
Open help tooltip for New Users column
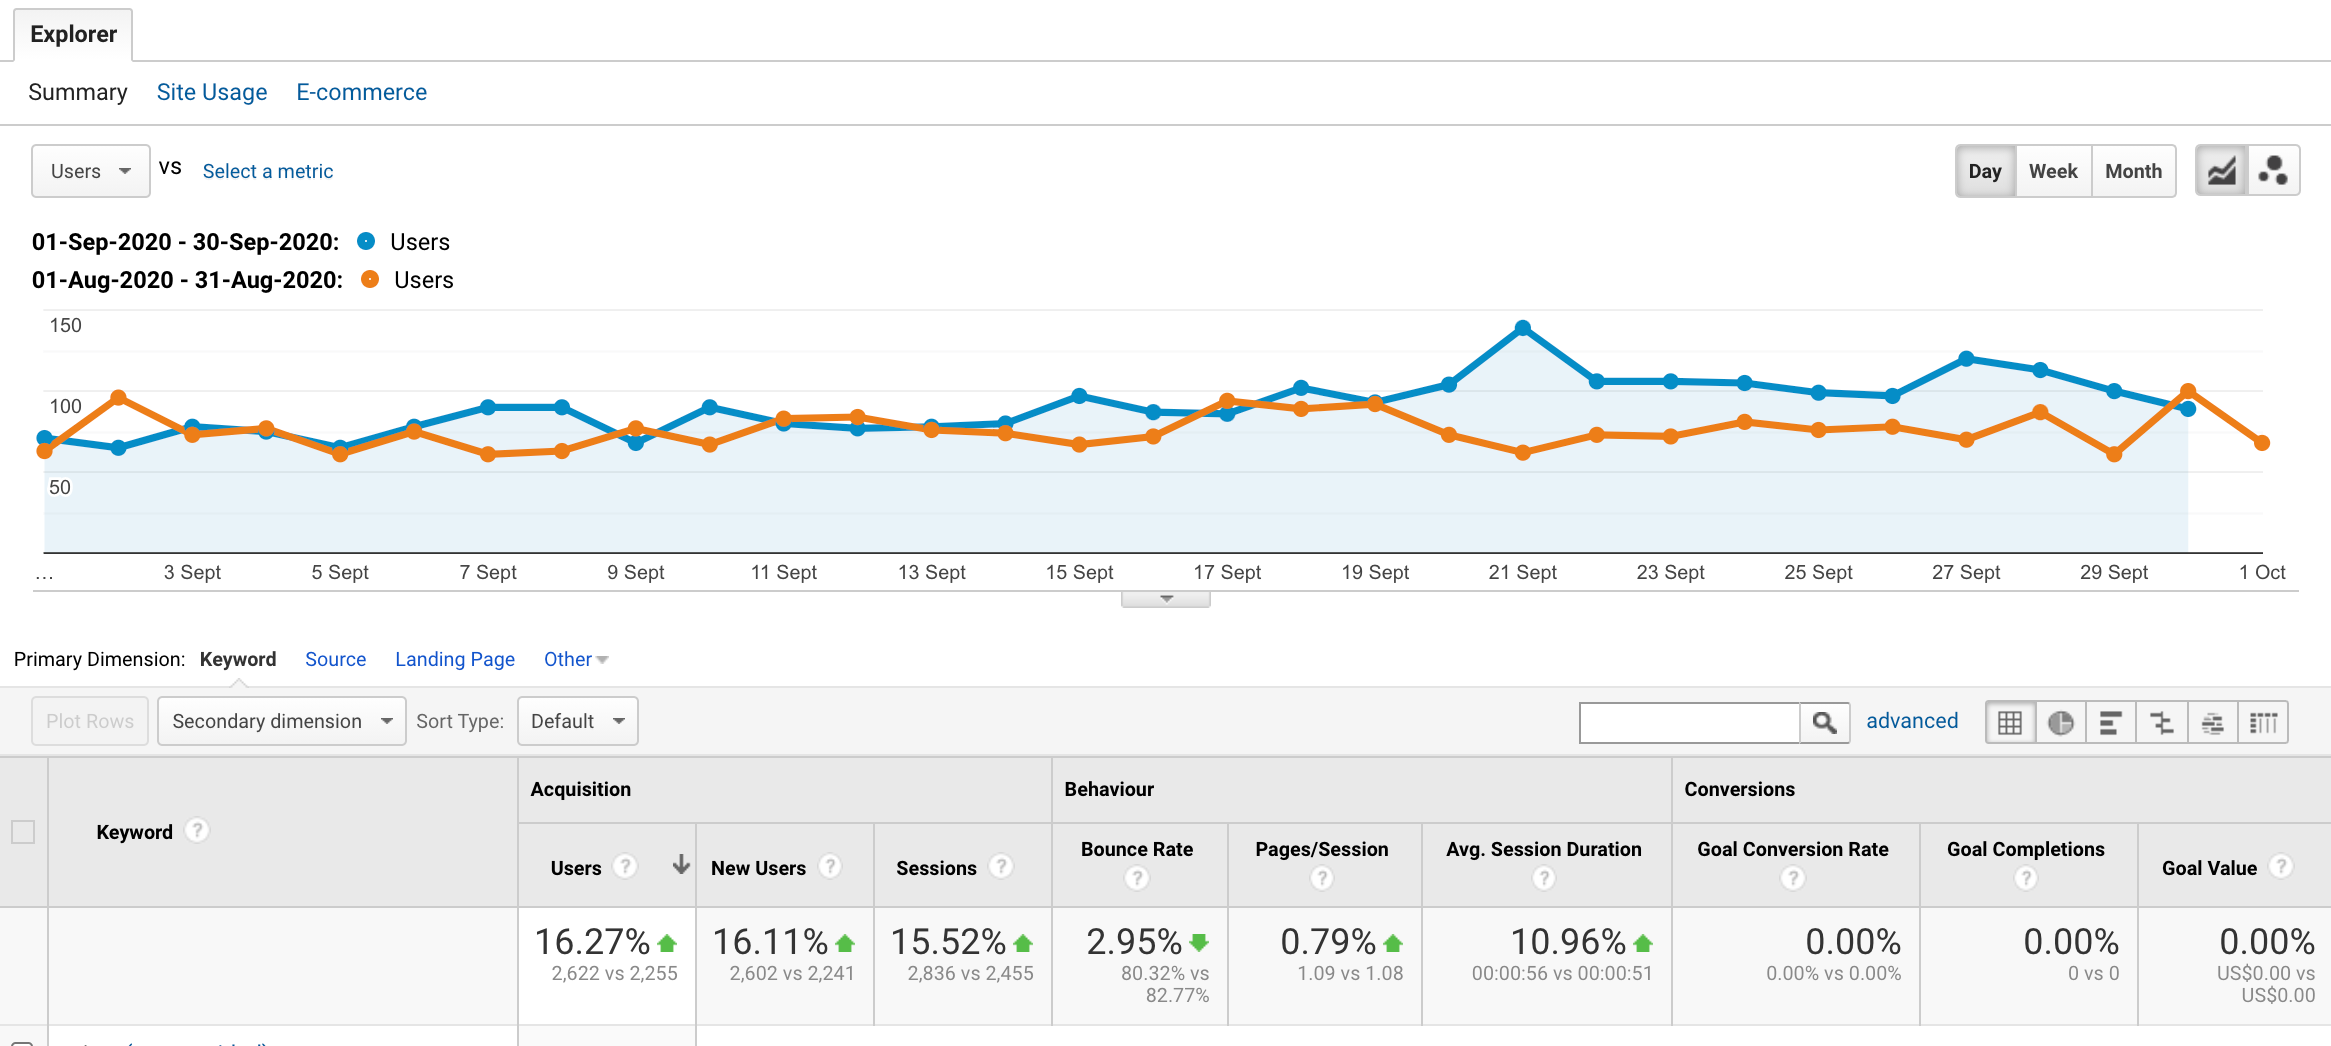tap(830, 866)
